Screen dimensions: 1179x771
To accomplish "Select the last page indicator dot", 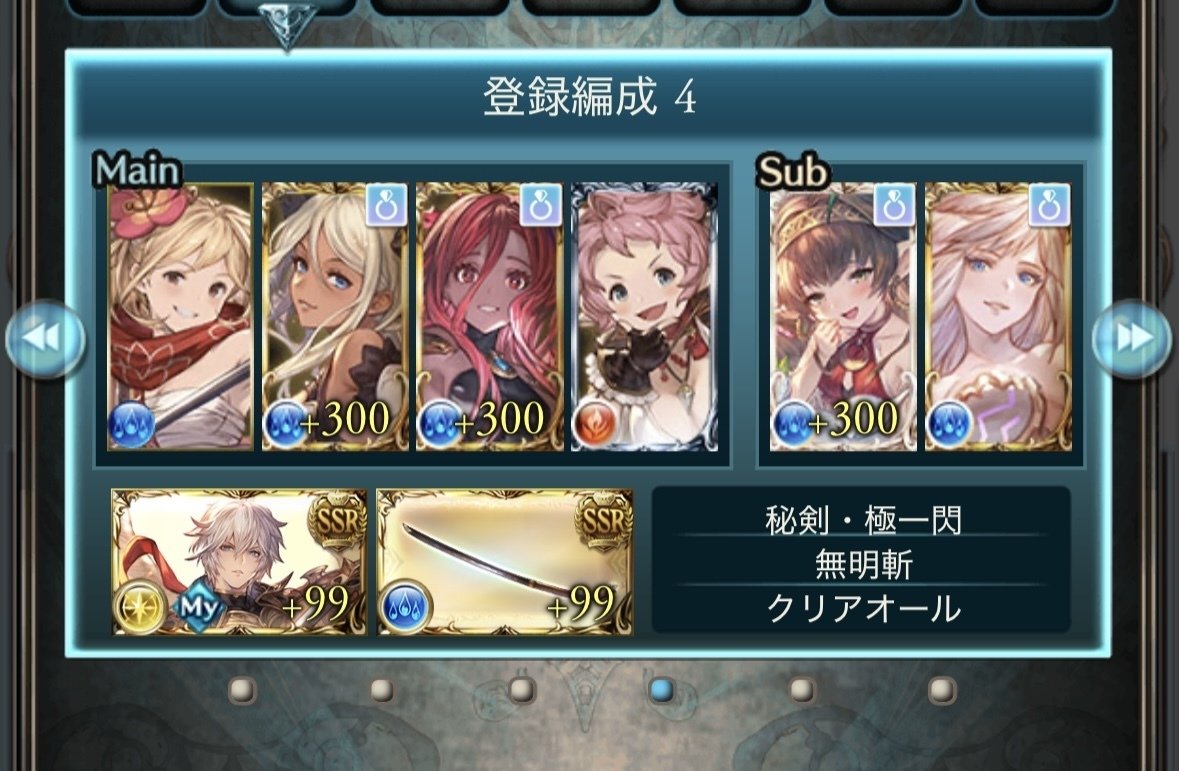I will (x=942, y=690).
